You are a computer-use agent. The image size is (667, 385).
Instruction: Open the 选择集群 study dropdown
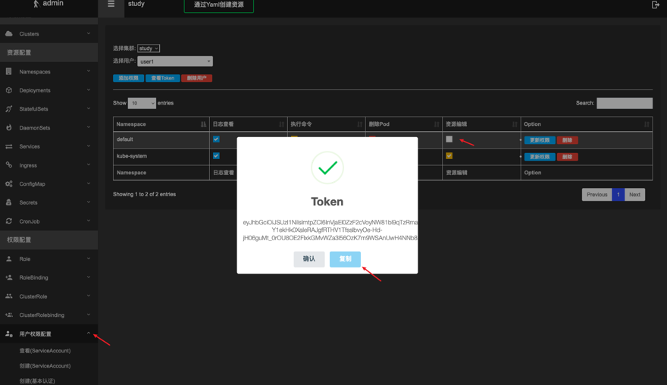[x=148, y=48]
